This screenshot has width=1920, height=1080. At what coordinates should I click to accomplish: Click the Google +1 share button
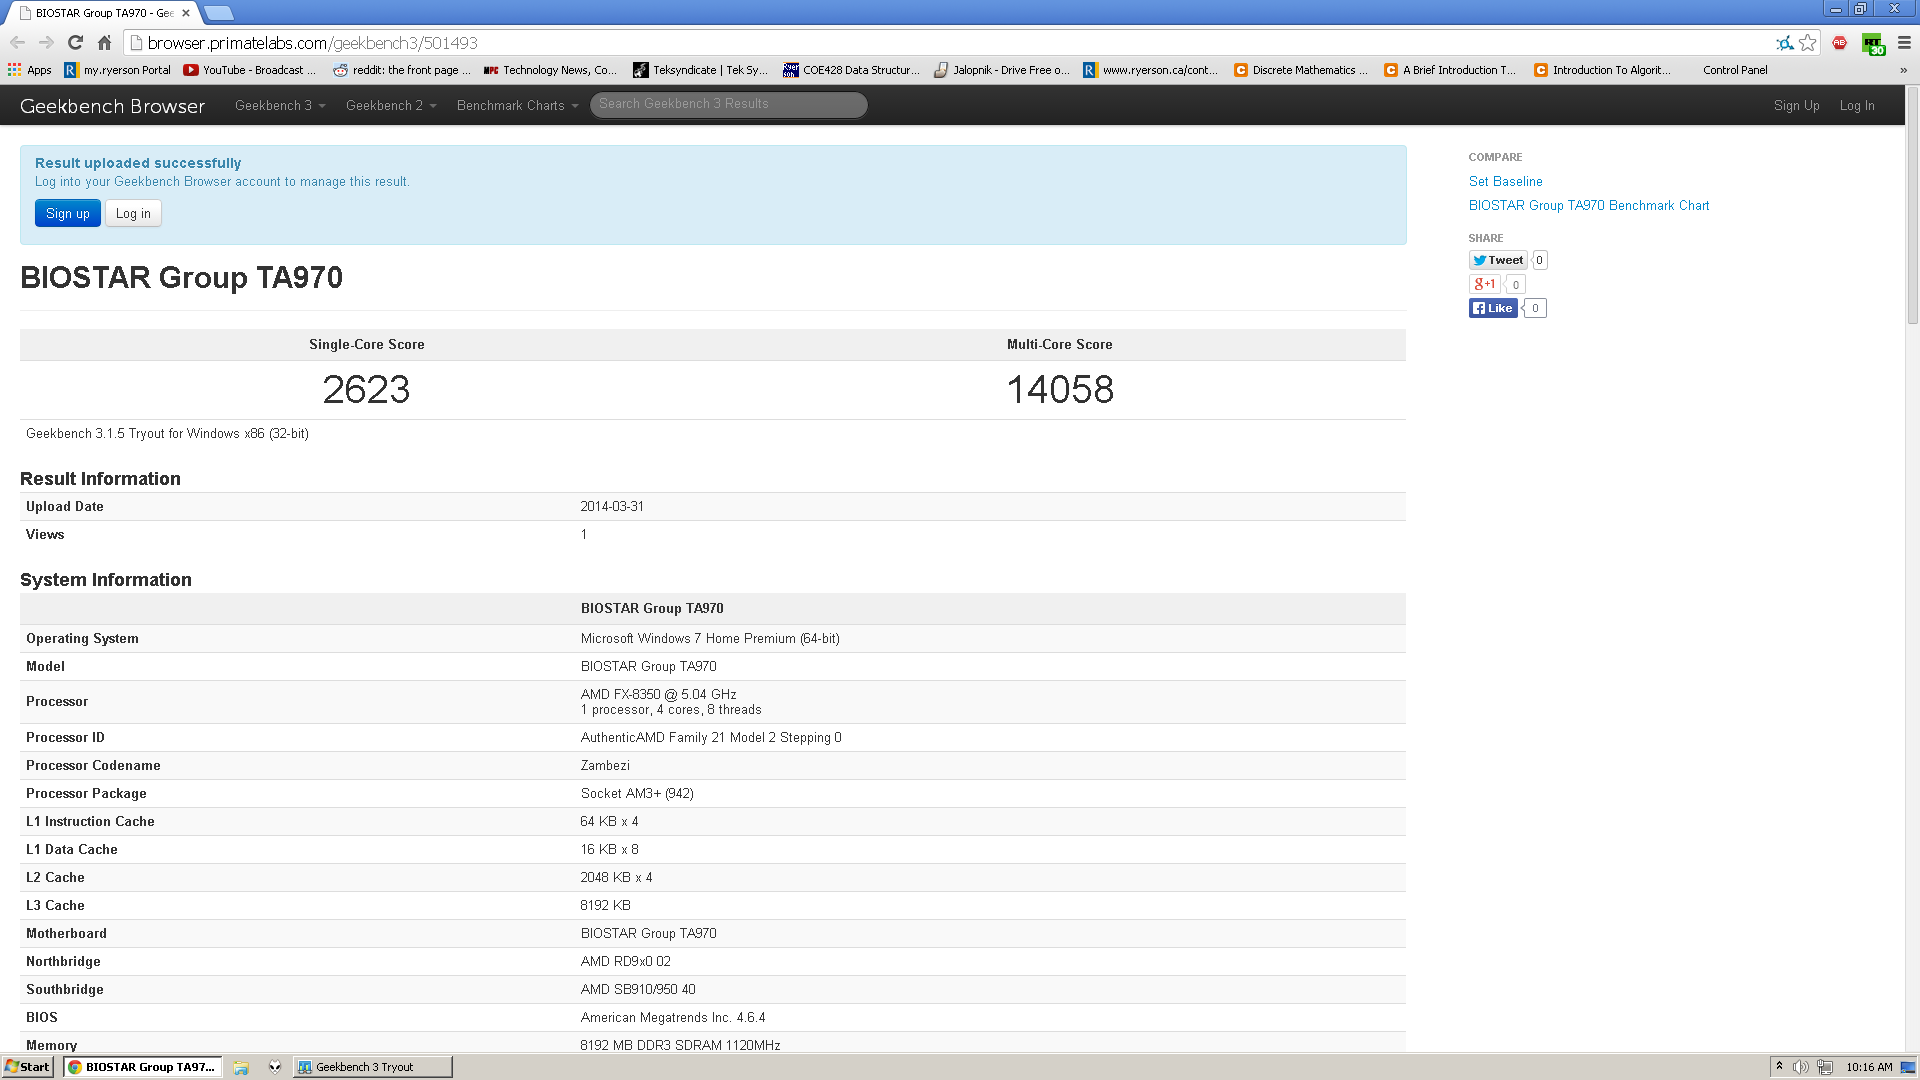pos(1485,284)
